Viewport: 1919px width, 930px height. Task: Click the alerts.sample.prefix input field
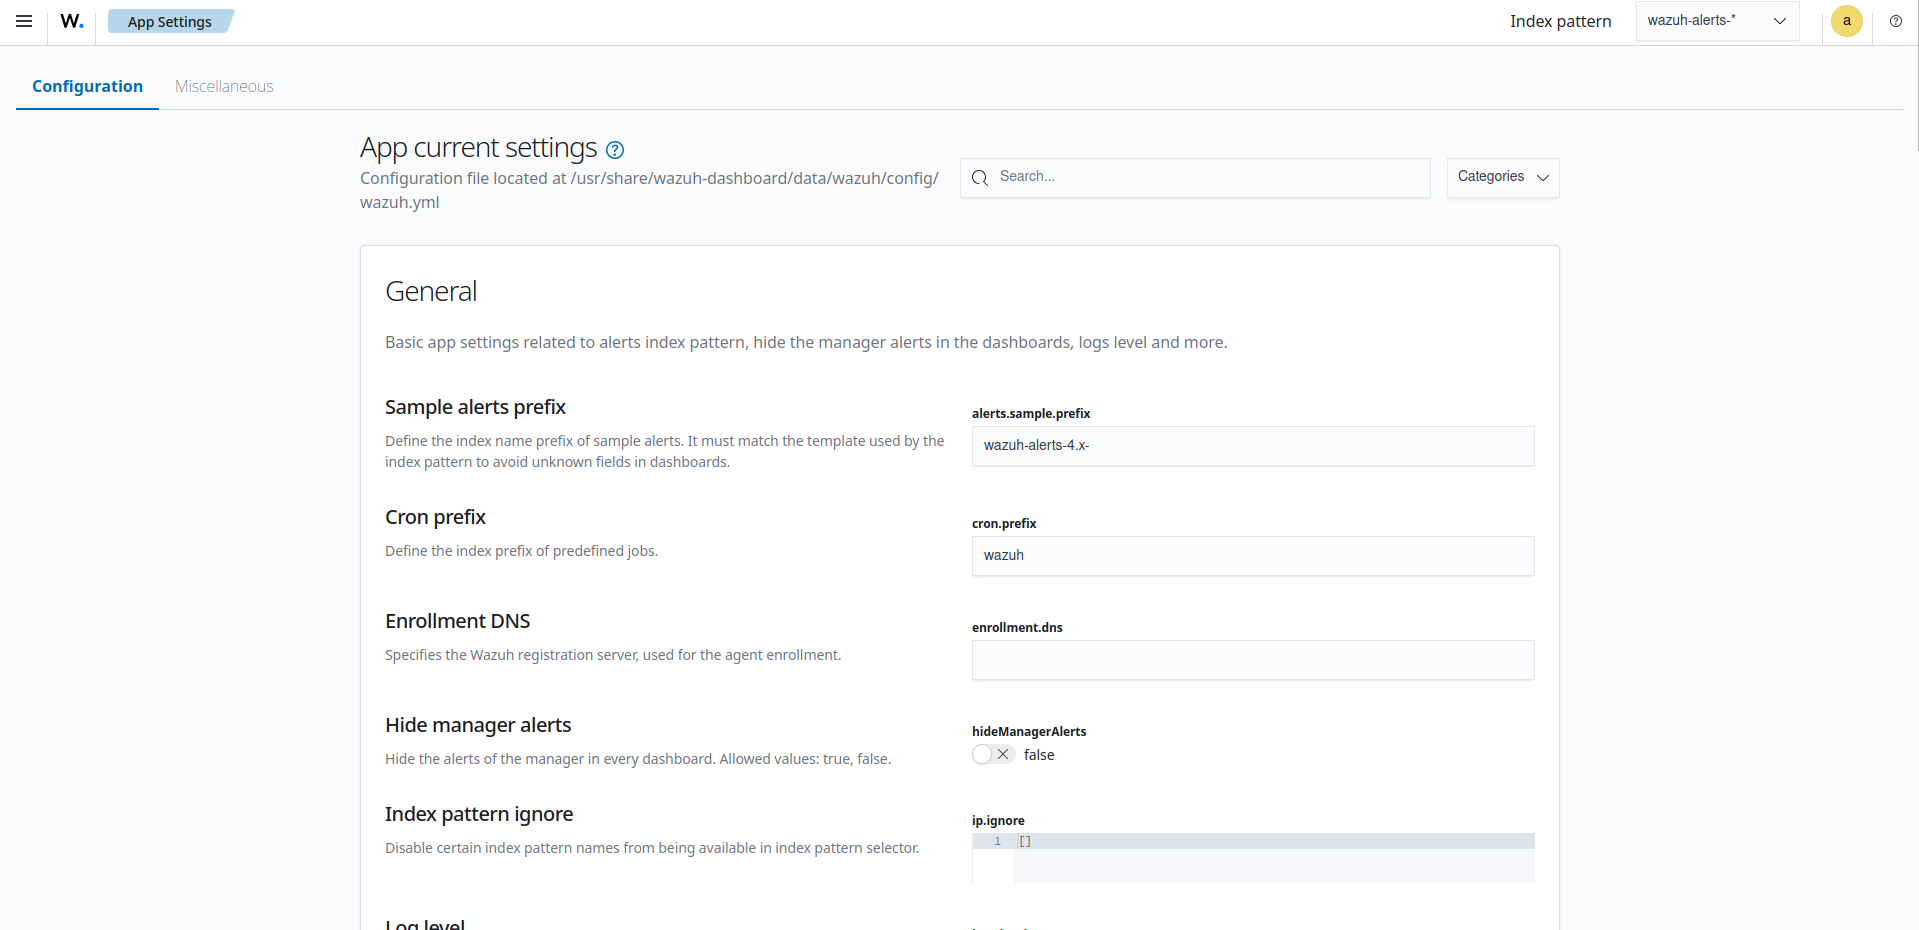(x=1253, y=446)
